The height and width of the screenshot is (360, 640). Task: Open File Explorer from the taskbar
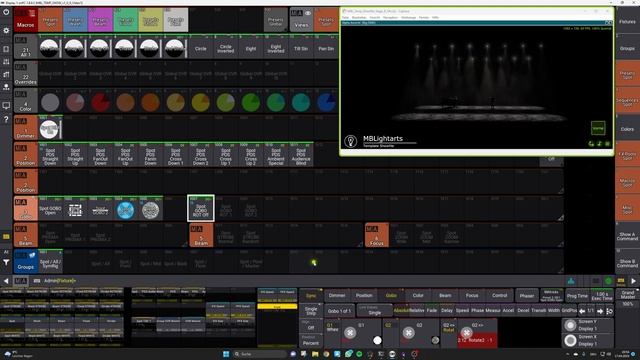(x=315, y=354)
